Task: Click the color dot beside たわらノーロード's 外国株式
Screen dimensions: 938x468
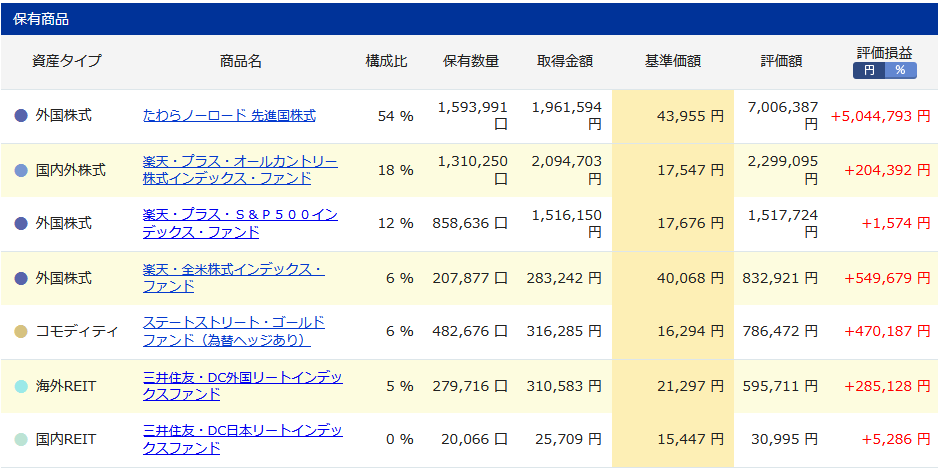Action: 21,116
